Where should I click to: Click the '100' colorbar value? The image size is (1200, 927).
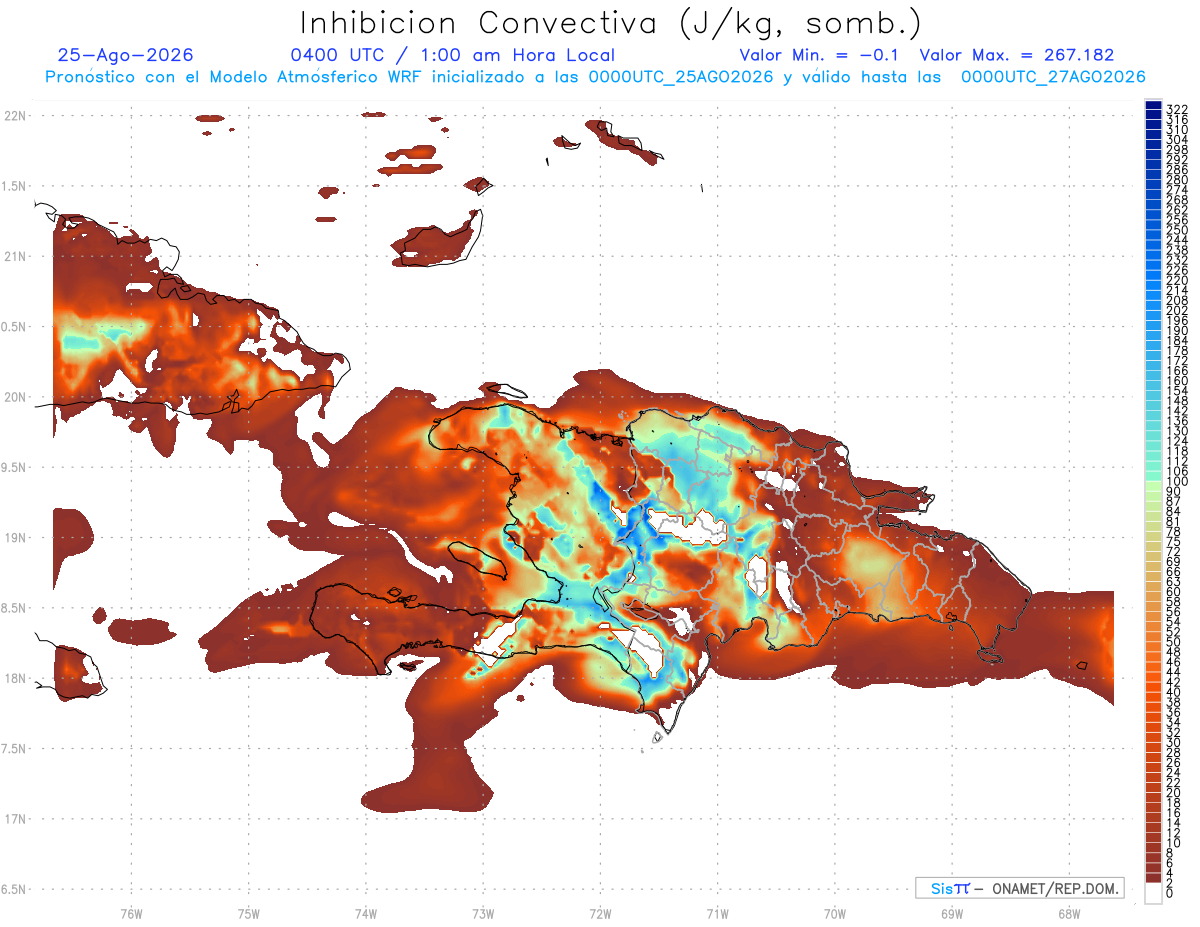click(1176, 482)
